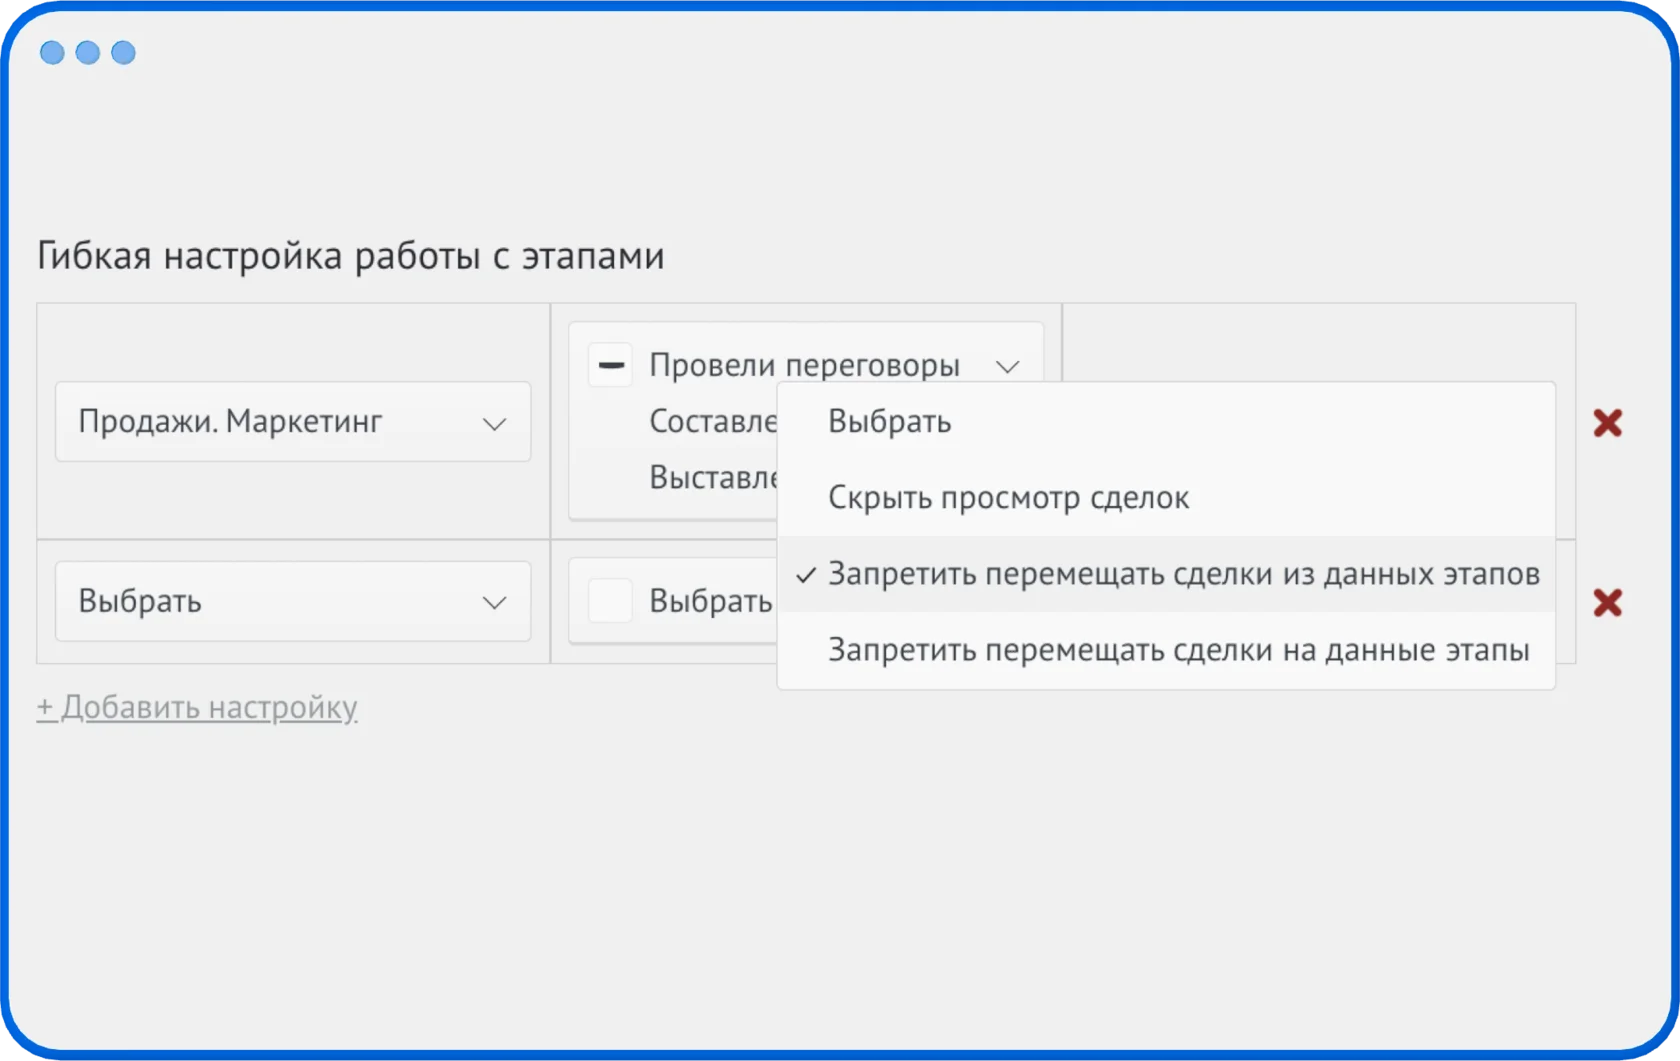Select "Выбрать" at top of context menu

point(889,421)
